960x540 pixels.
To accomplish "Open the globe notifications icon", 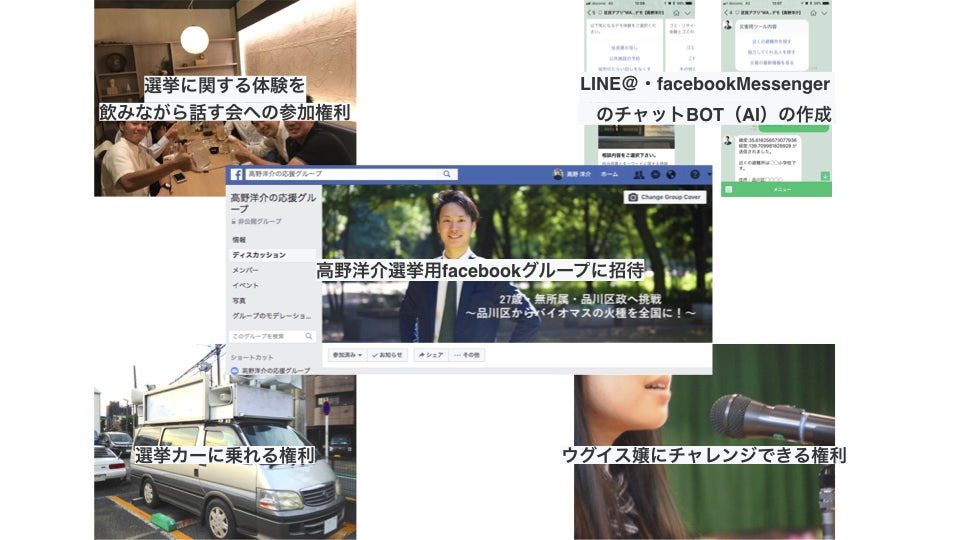I will click(x=671, y=174).
